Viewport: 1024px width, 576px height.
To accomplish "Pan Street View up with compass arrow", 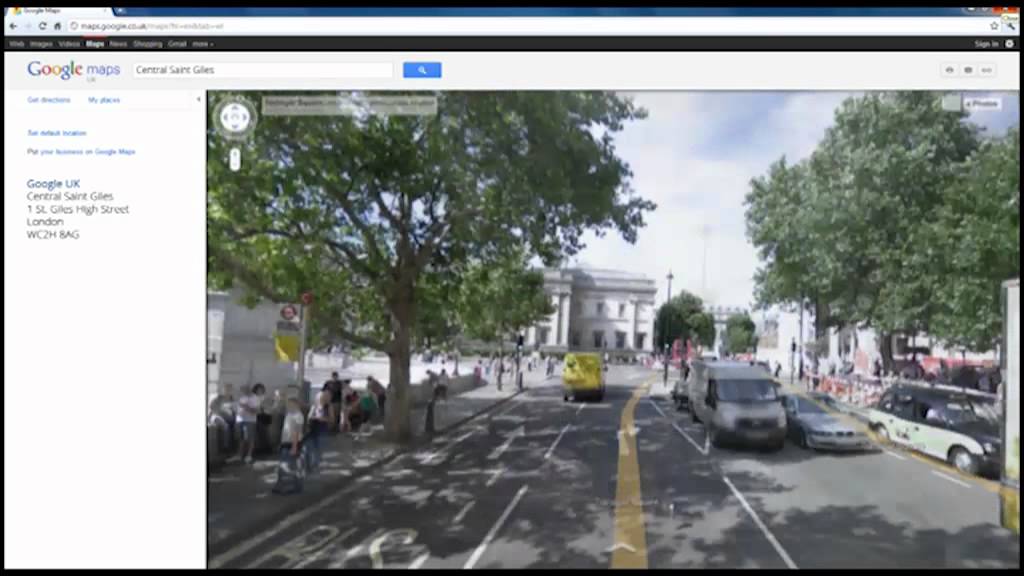I will [235, 108].
